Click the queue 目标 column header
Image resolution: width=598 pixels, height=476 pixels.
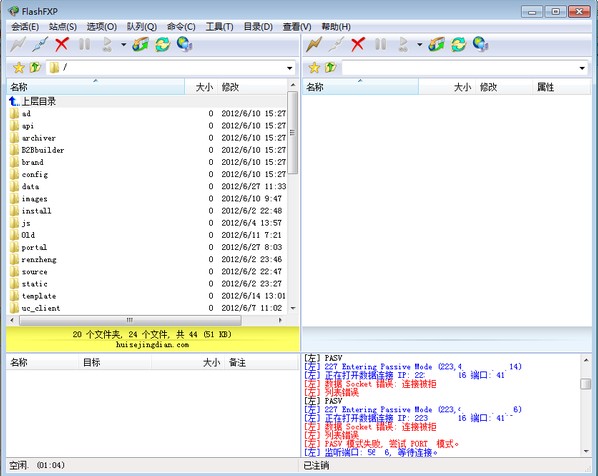coord(115,362)
